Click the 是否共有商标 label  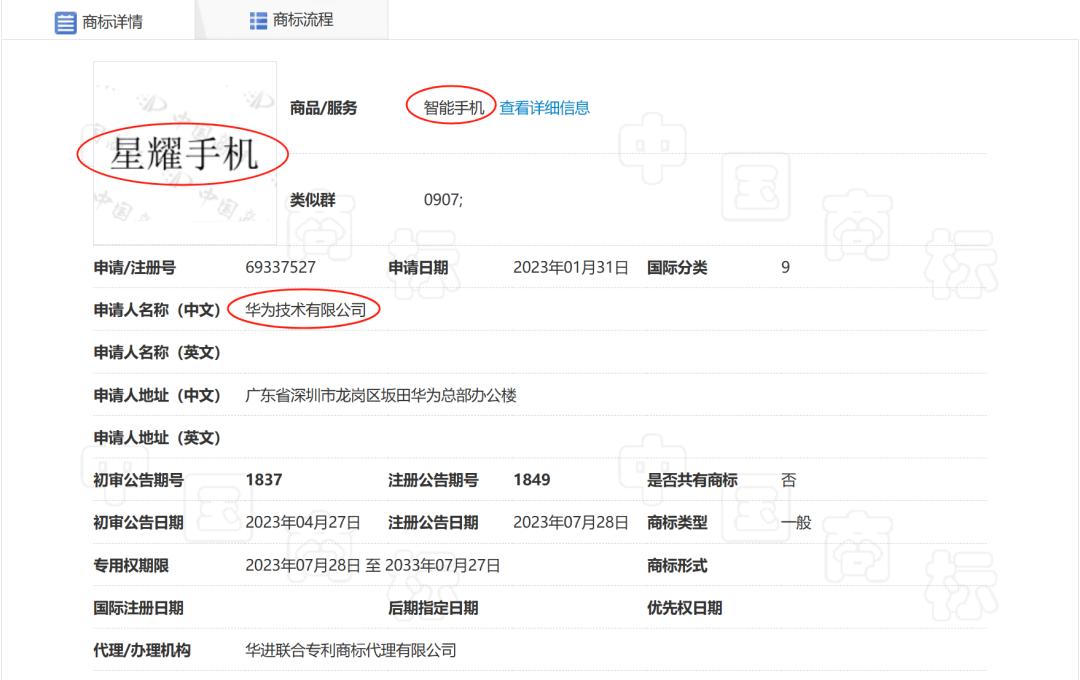[x=692, y=480]
